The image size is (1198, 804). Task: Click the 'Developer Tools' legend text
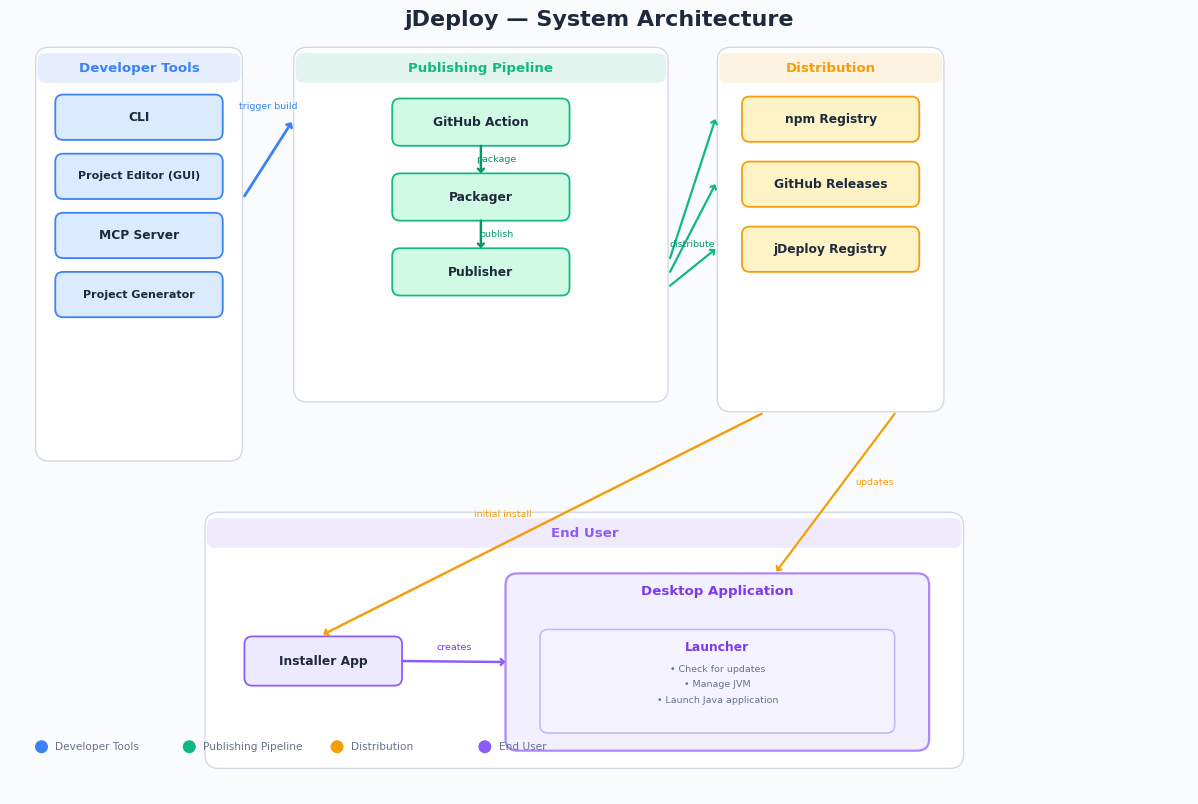(97, 747)
